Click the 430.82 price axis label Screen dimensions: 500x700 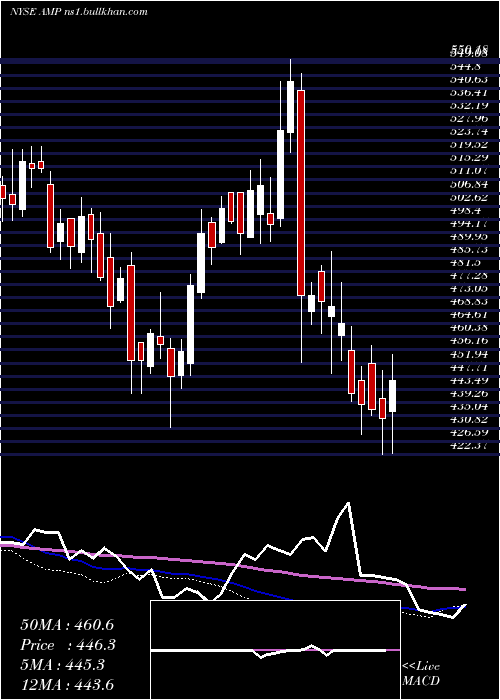[x=469, y=419]
